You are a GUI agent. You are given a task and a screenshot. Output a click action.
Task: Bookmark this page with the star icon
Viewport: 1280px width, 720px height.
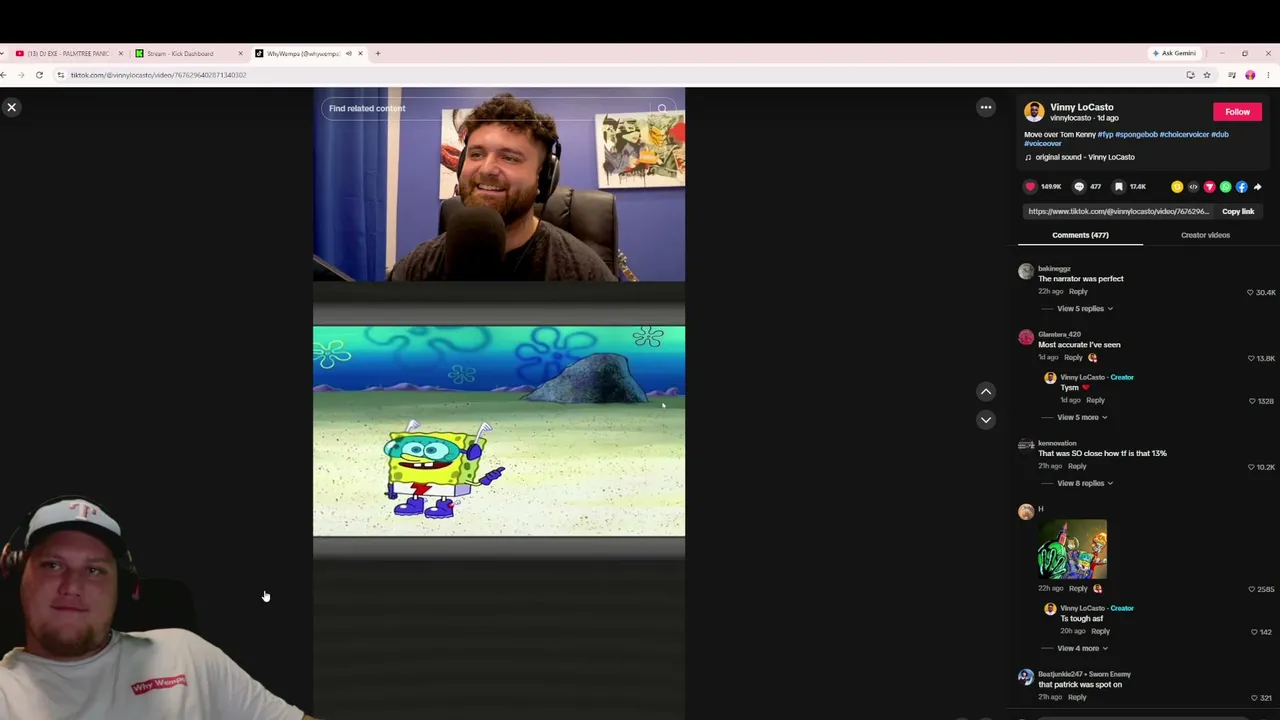(1207, 75)
